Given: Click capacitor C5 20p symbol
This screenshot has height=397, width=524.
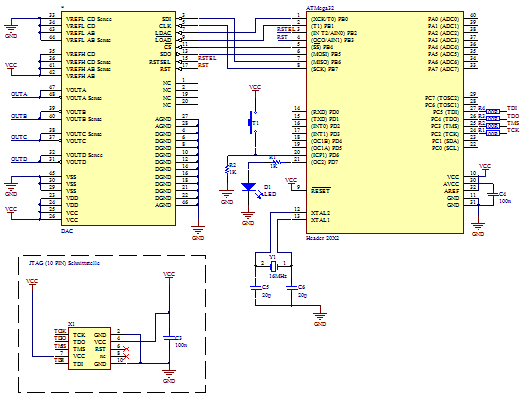Looking at the screenshot, I should pos(256,287).
